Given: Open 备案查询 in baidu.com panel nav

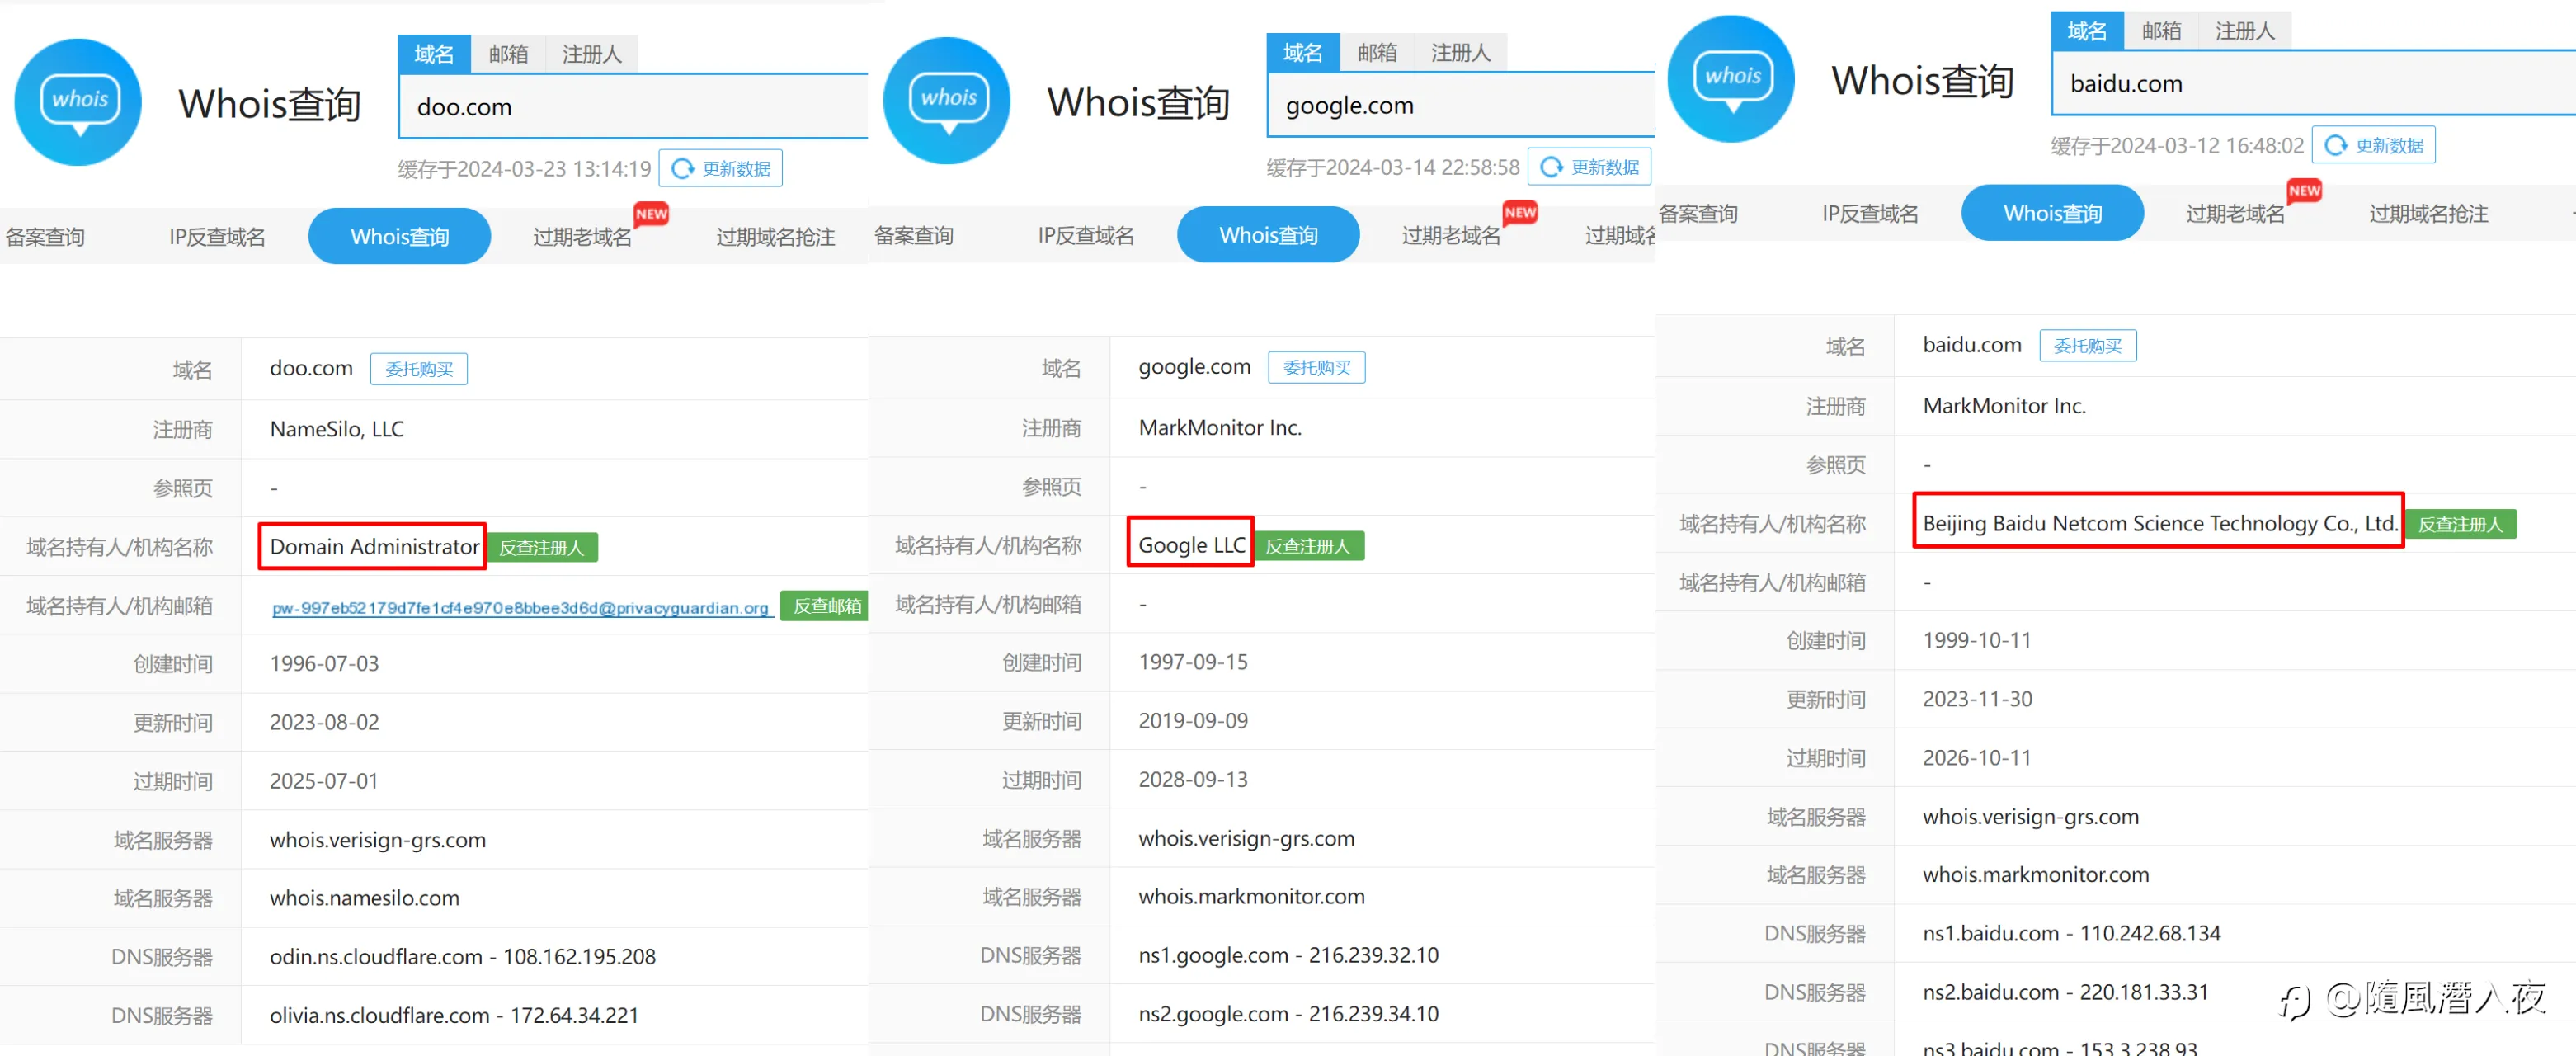Looking at the screenshot, I should pyautogui.click(x=1698, y=213).
